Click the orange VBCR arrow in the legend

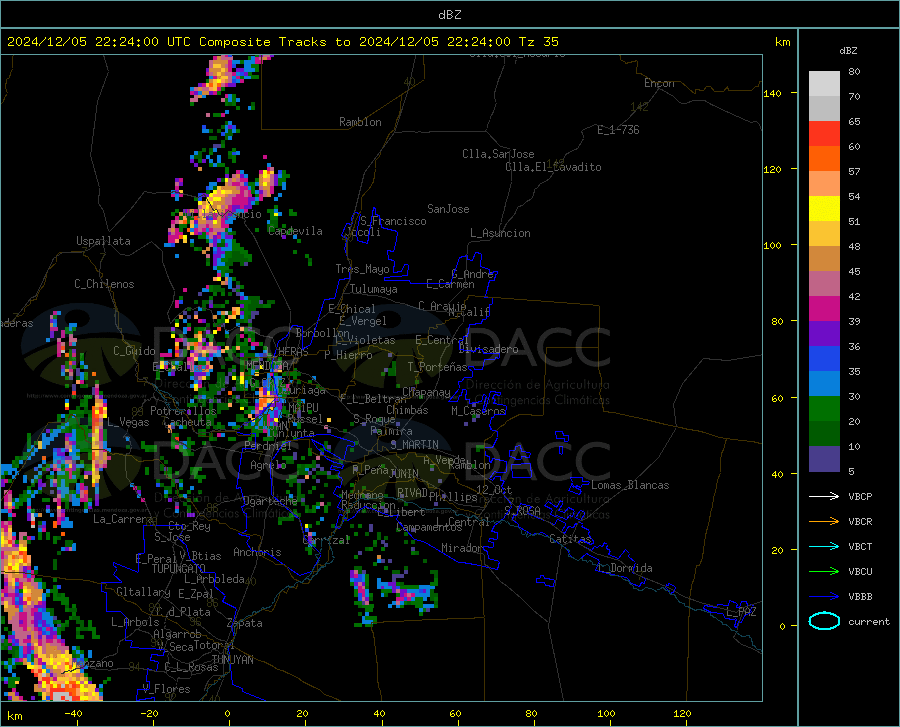[824, 522]
